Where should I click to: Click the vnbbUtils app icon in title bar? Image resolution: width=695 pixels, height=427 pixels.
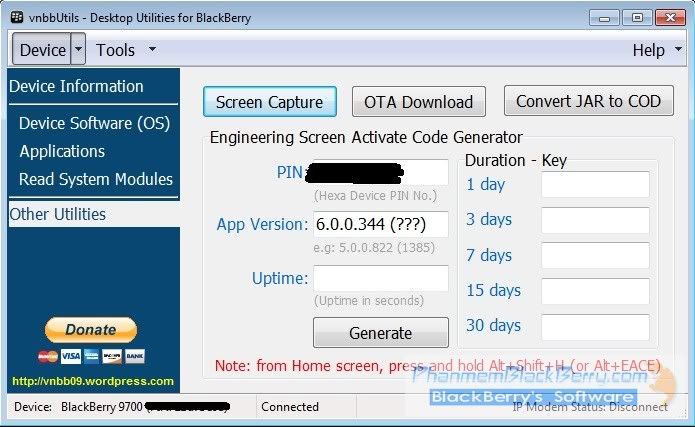17,17
